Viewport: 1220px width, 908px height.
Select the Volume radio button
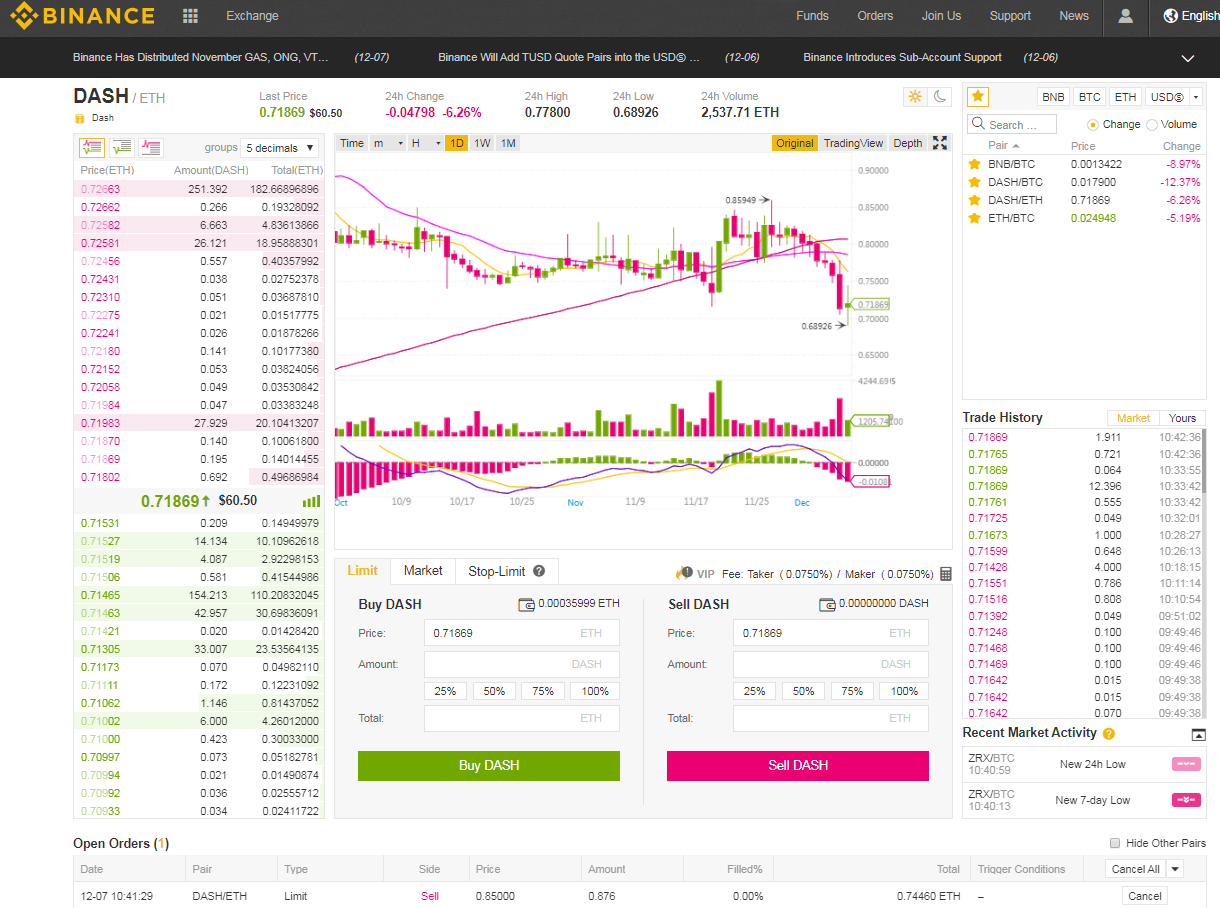(1152, 125)
